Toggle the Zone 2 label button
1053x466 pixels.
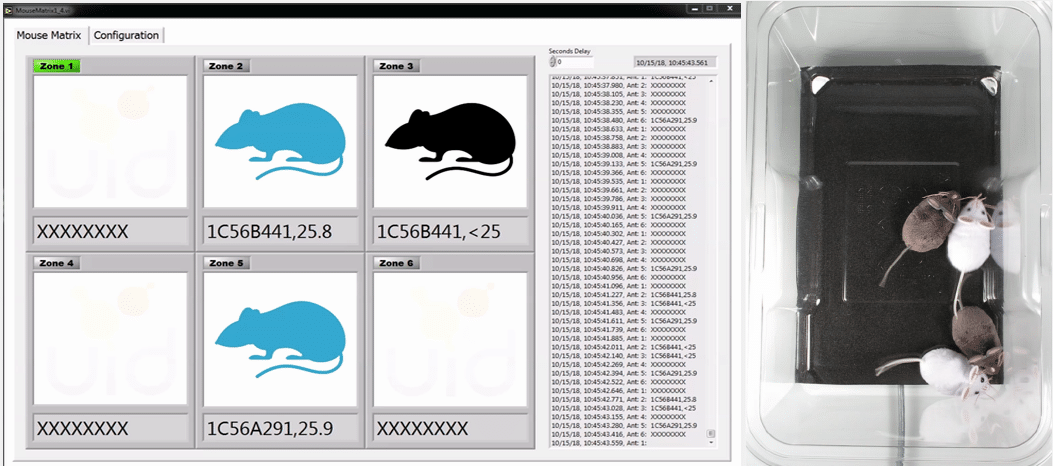coord(226,66)
